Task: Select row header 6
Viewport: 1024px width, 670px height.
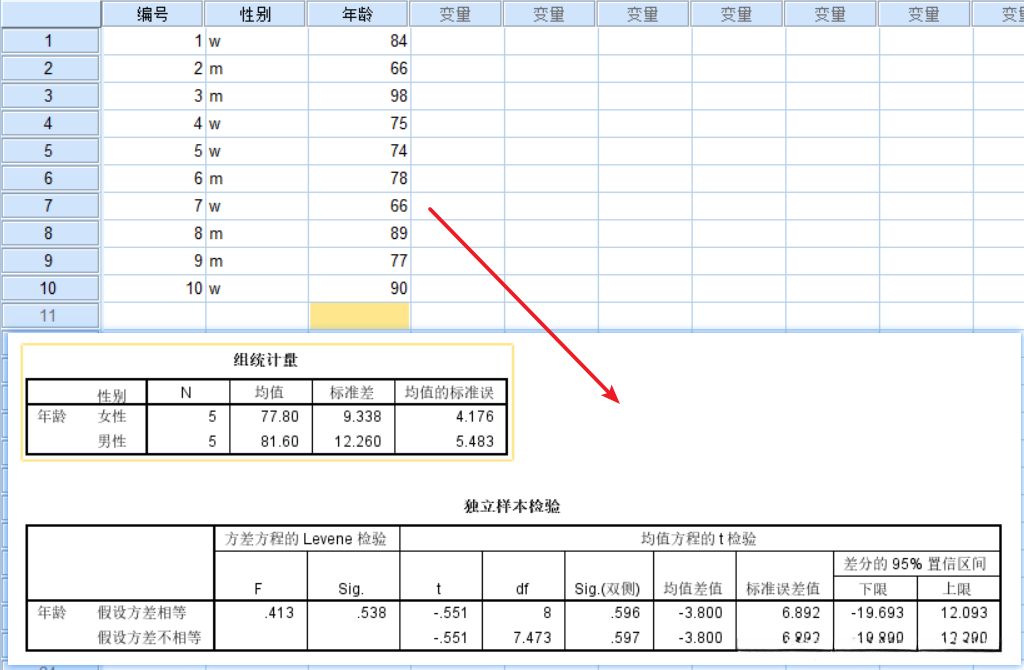Action: point(50,178)
